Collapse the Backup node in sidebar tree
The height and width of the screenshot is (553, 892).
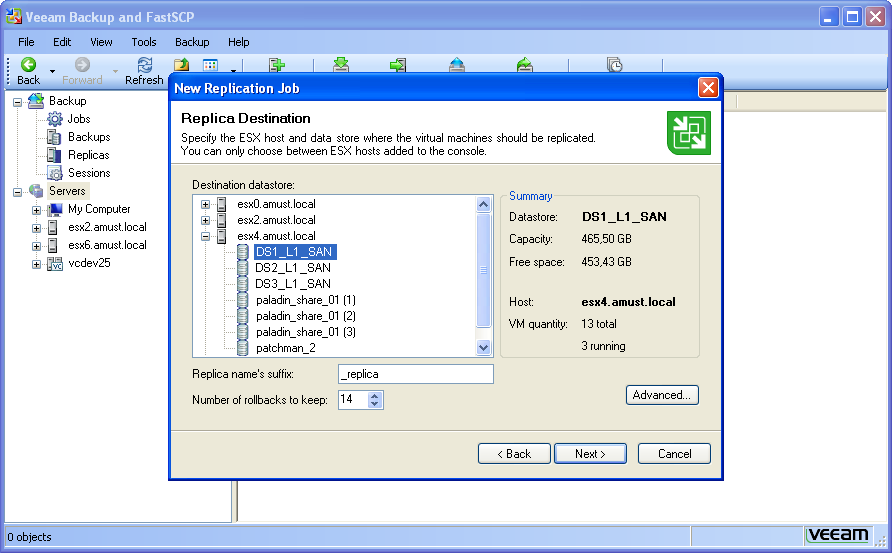(x=18, y=102)
